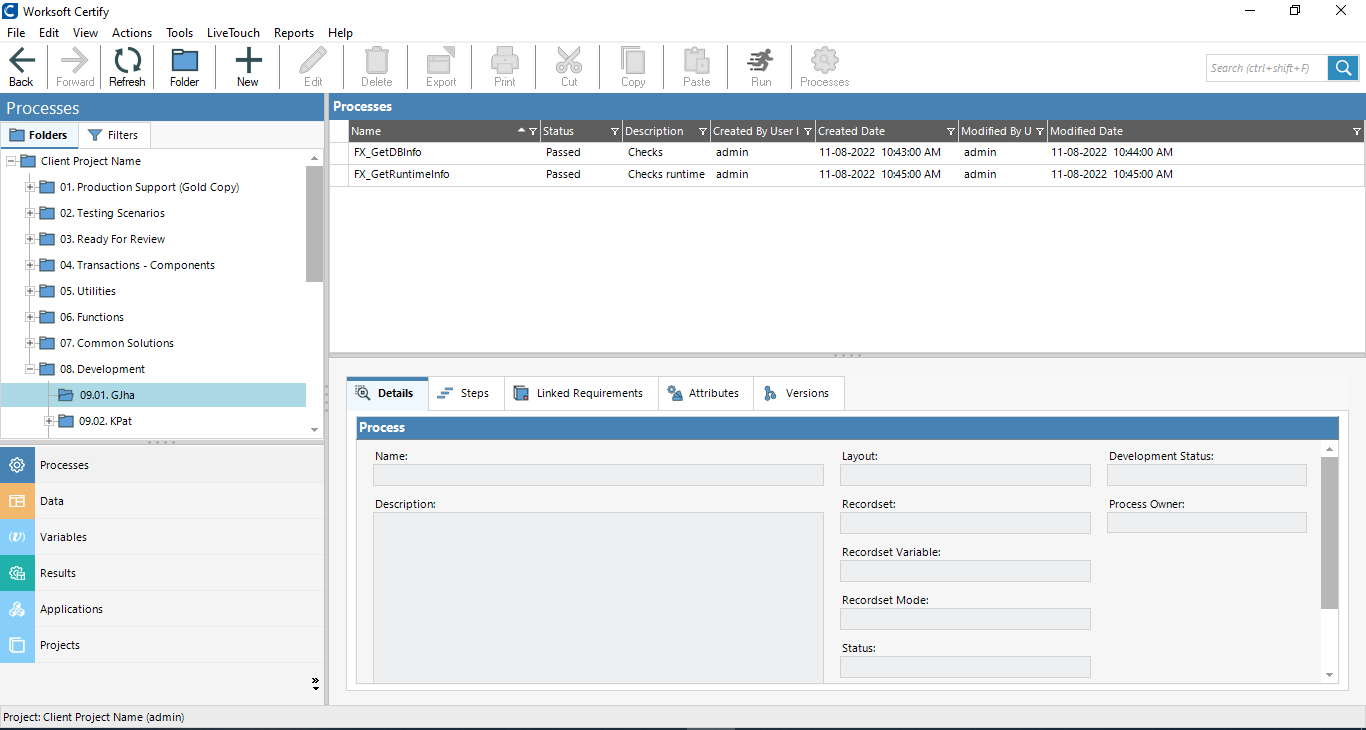Open the Attributes tab

pyautogui.click(x=705, y=393)
